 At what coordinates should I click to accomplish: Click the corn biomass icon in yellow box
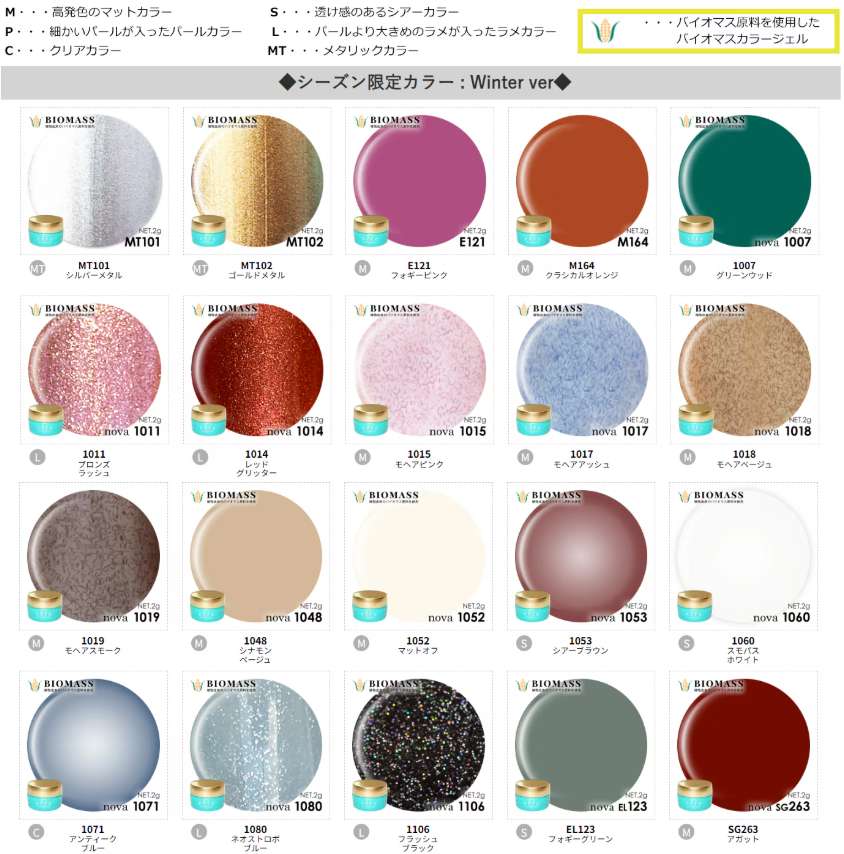pos(606,31)
